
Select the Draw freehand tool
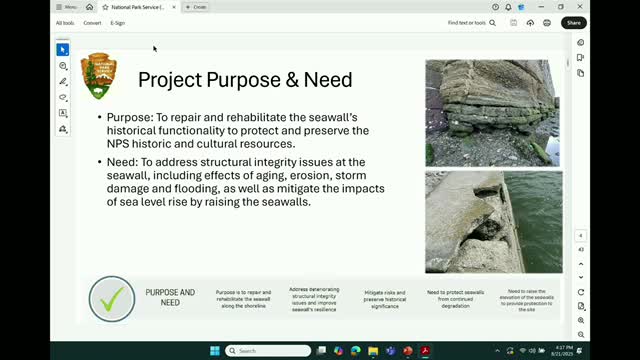pyautogui.click(x=62, y=97)
